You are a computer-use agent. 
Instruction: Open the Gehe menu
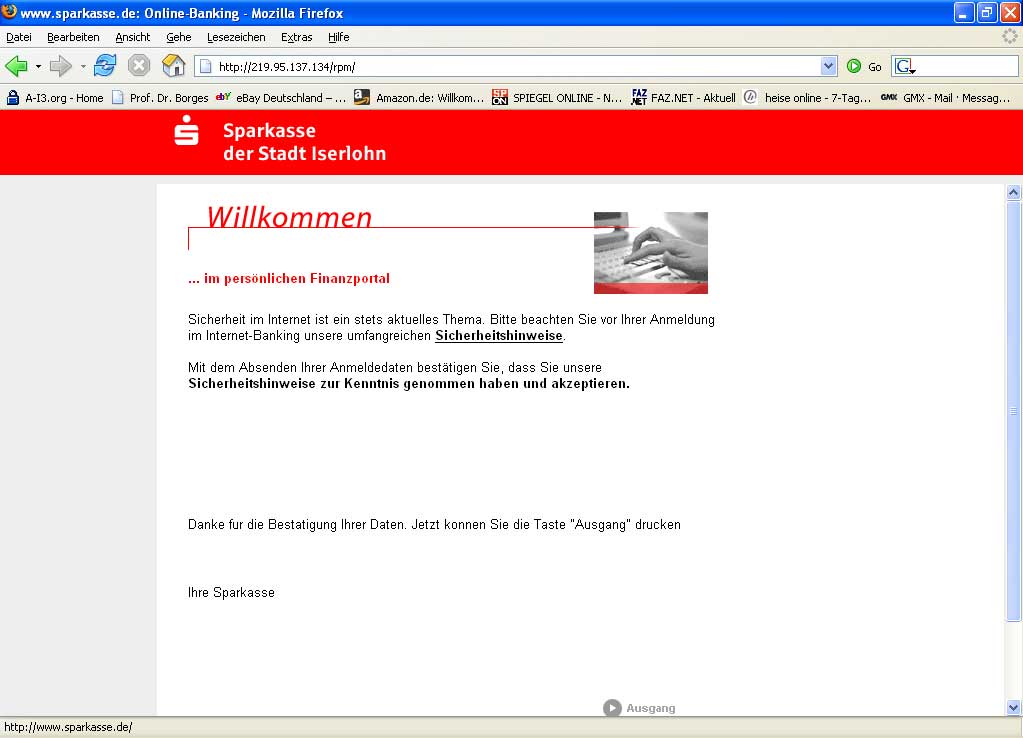(x=178, y=37)
